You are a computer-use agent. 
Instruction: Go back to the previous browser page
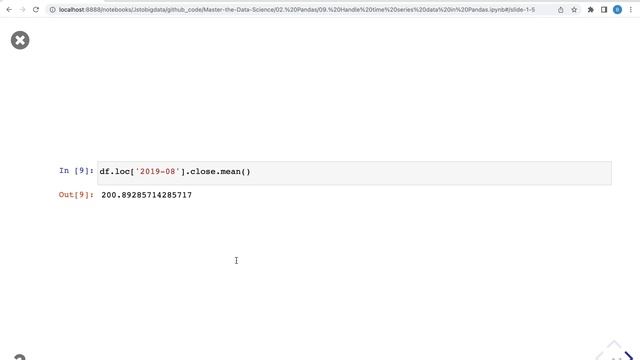coord(9,9)
